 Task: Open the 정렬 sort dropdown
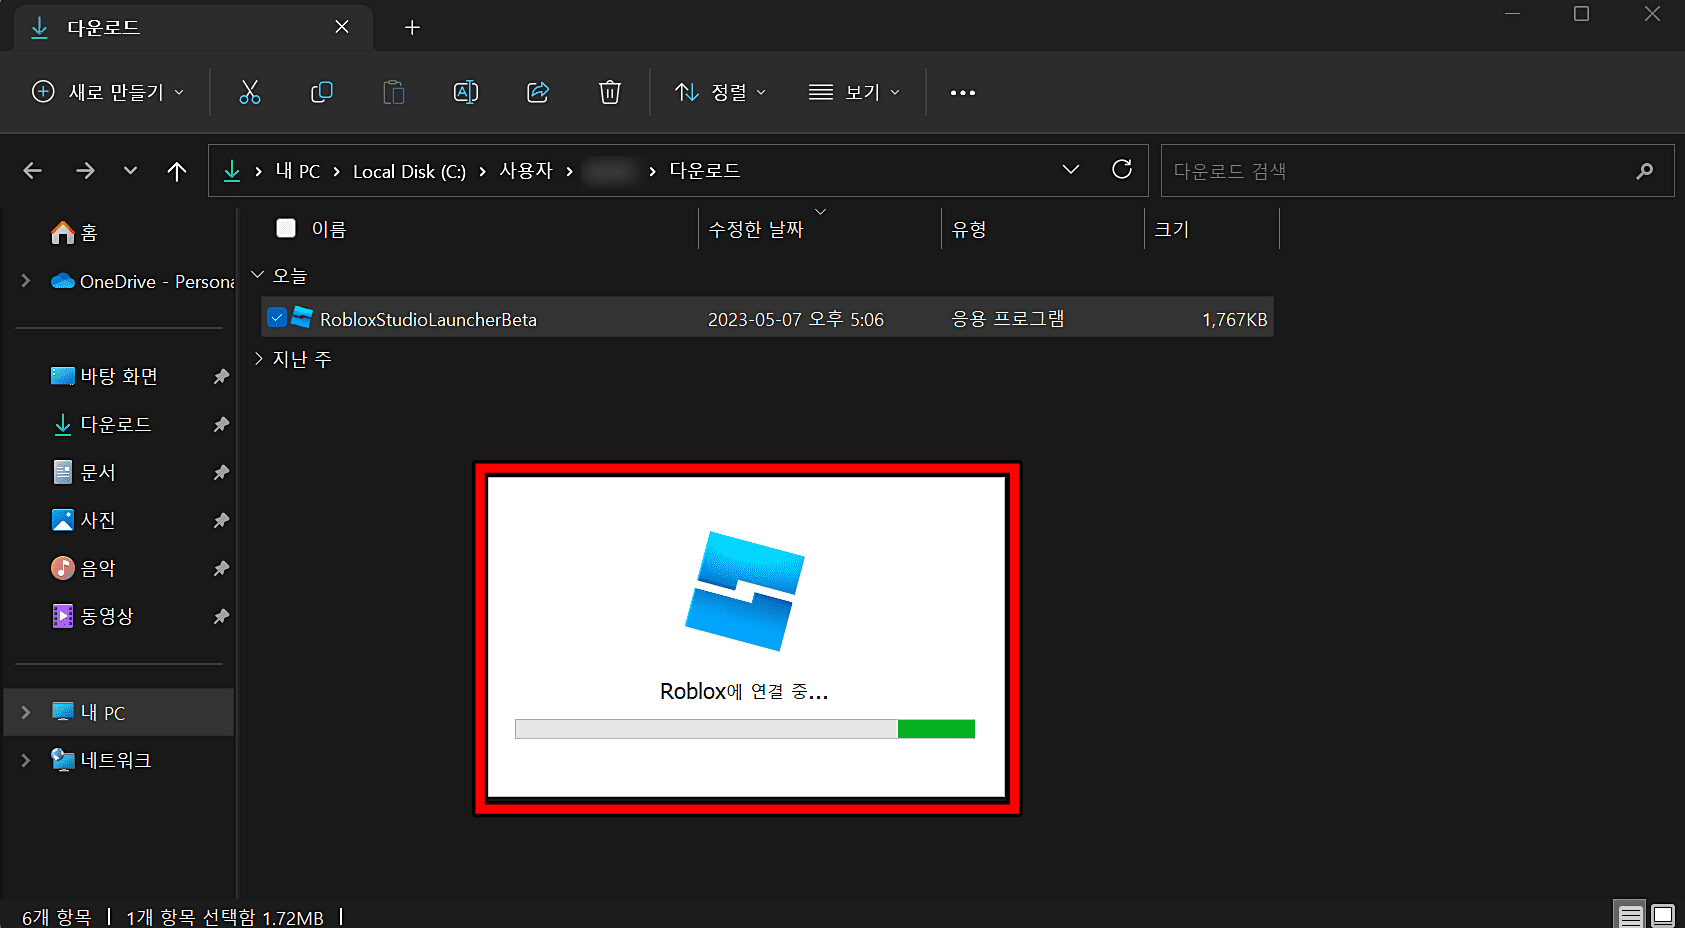(720, 92)
